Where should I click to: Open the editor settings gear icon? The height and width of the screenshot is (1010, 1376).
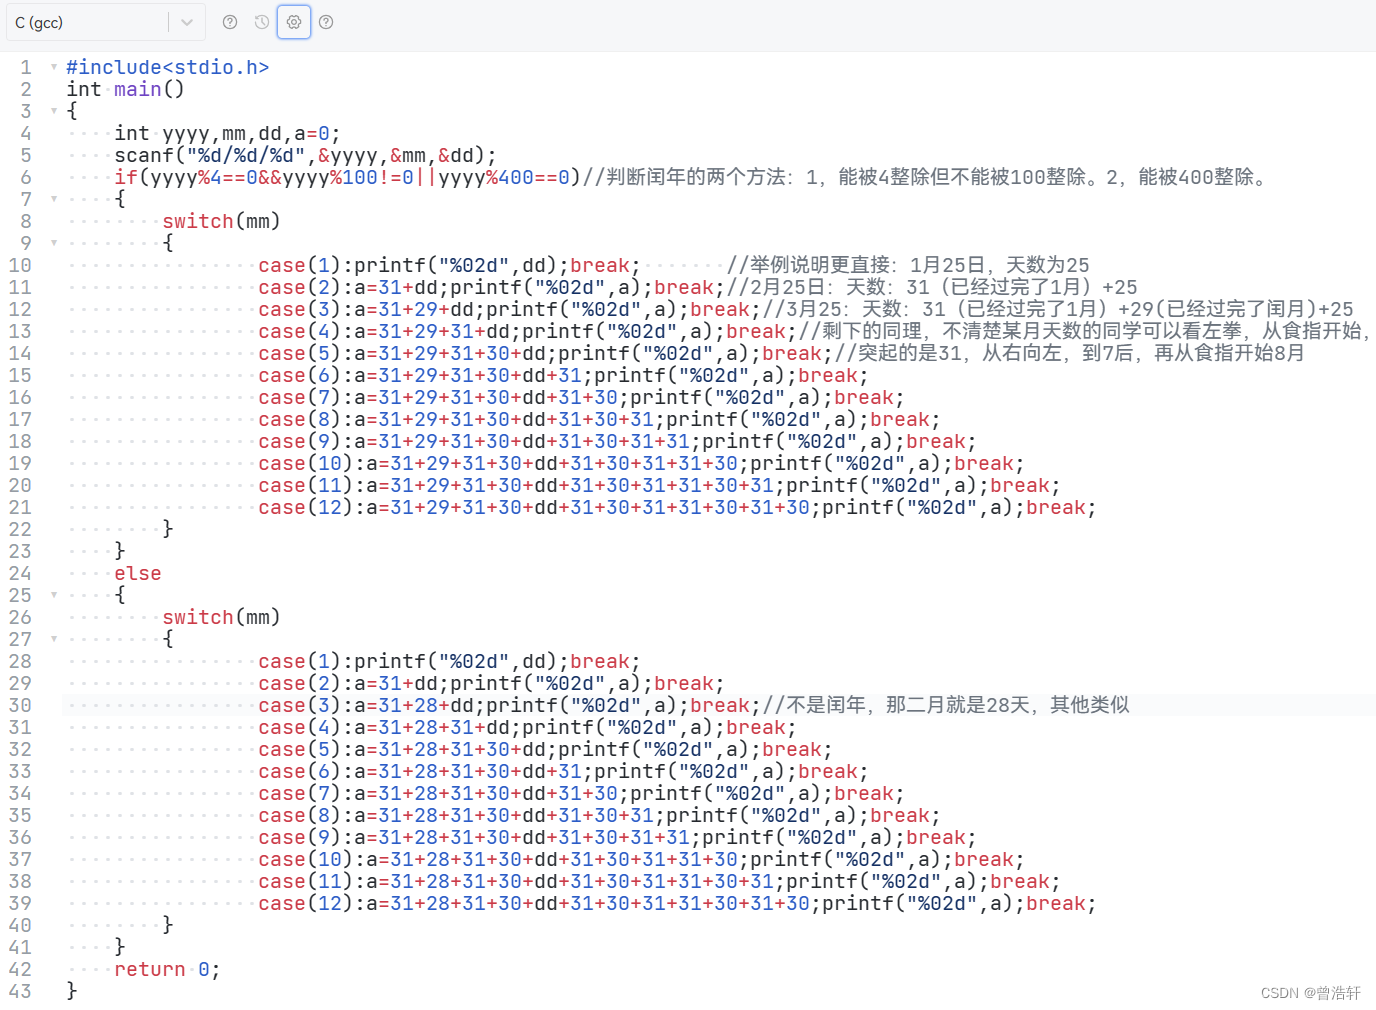(293, 22)
